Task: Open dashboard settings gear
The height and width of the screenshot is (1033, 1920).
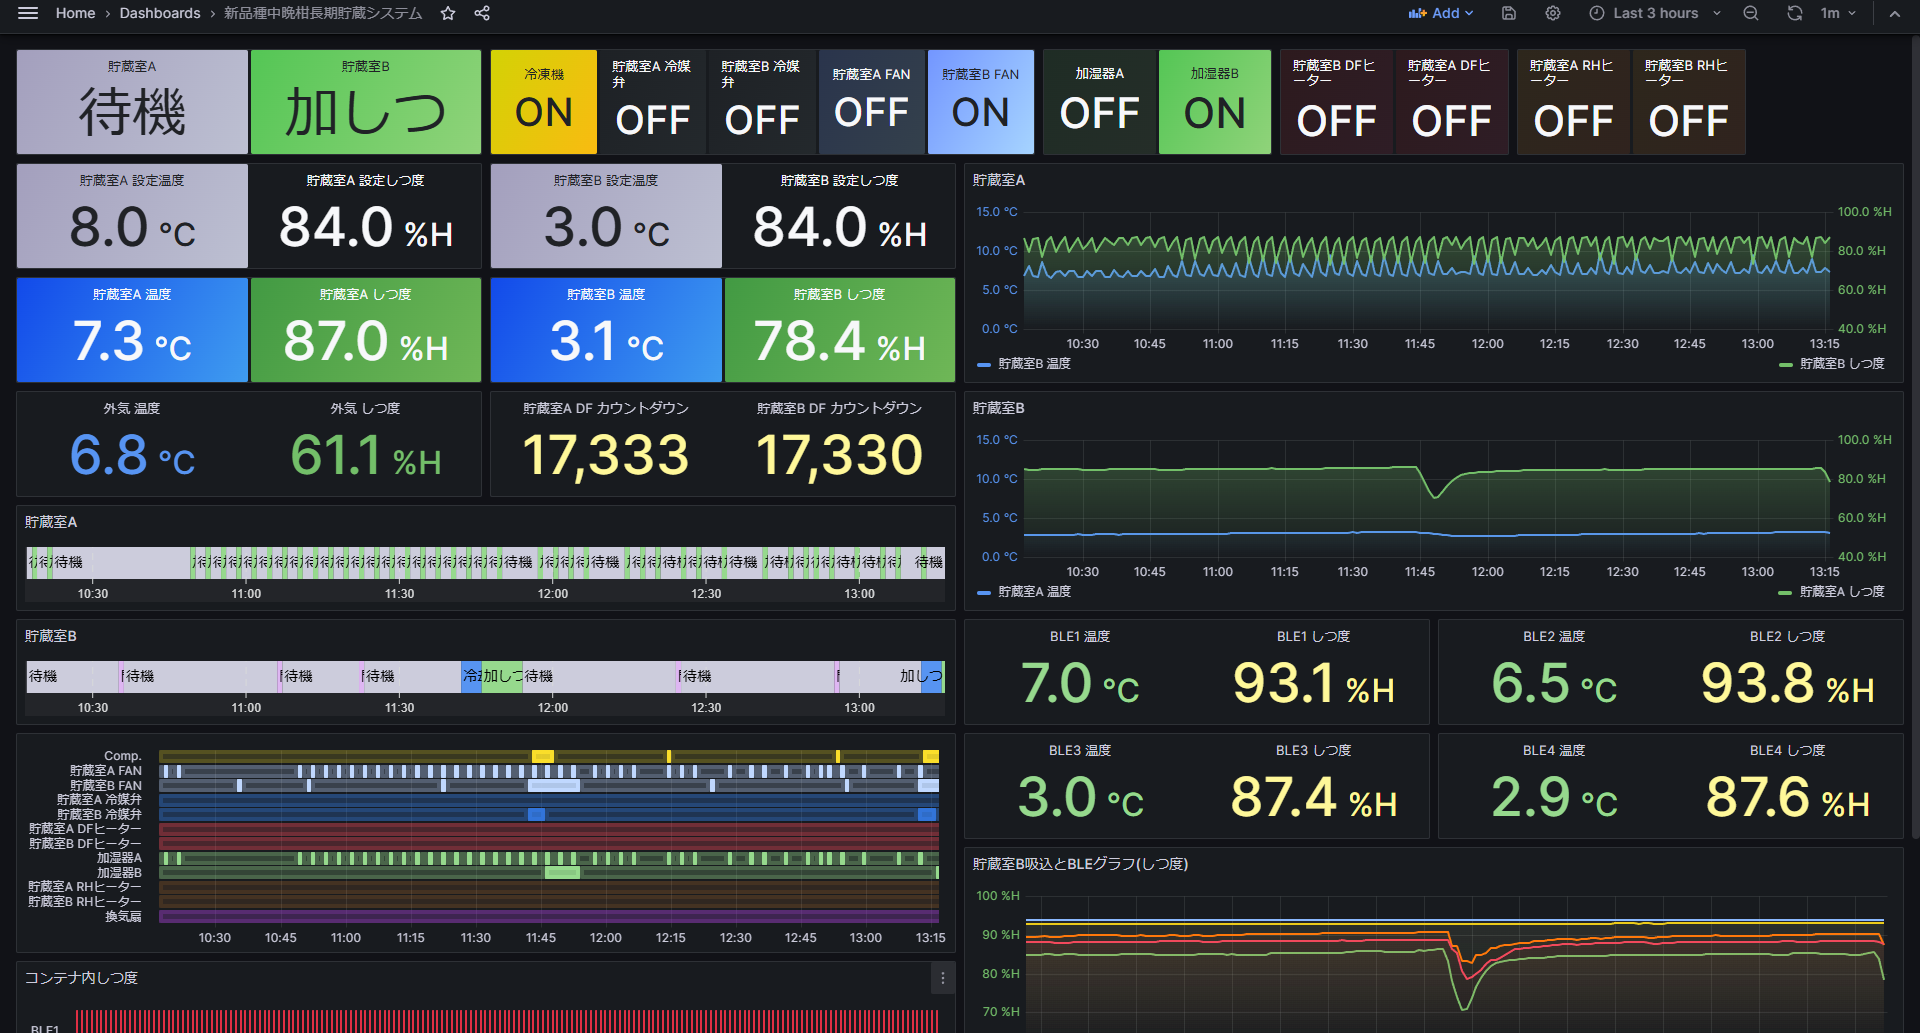Action: [x=1552, y=13]
